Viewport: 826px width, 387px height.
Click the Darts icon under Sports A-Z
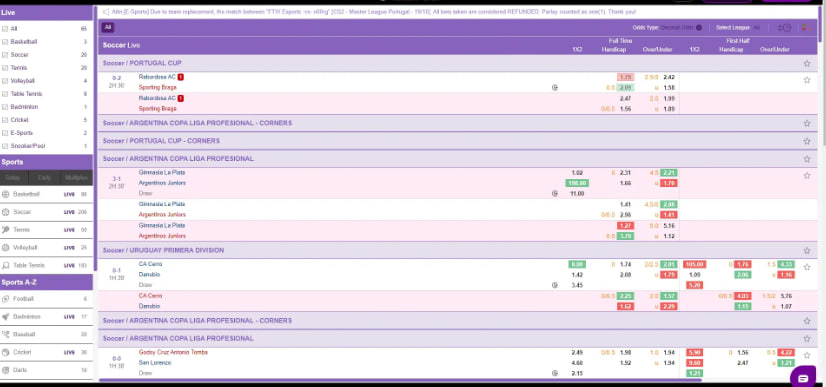coord(6,370)
